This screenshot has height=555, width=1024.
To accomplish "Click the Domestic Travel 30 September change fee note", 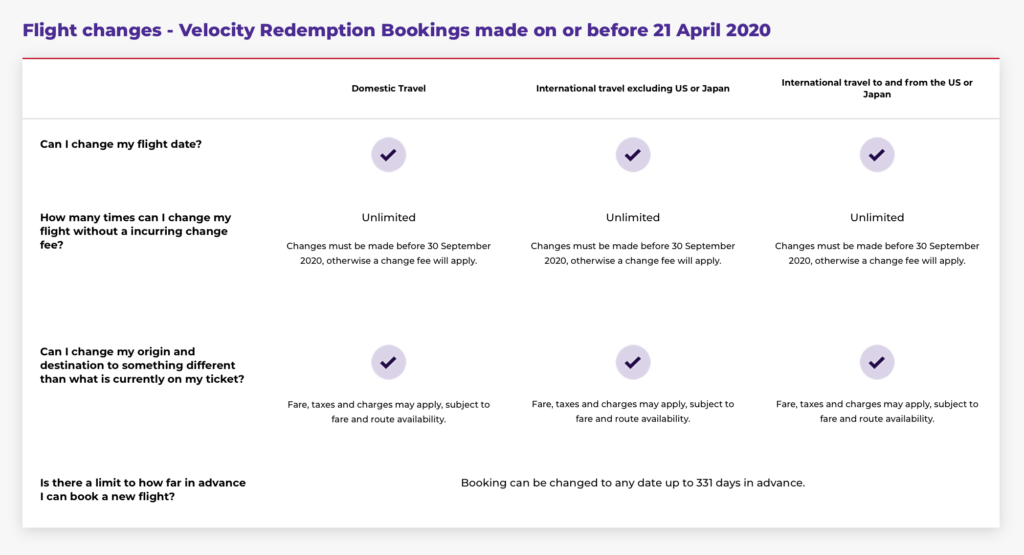I will (x=389, y=253).
